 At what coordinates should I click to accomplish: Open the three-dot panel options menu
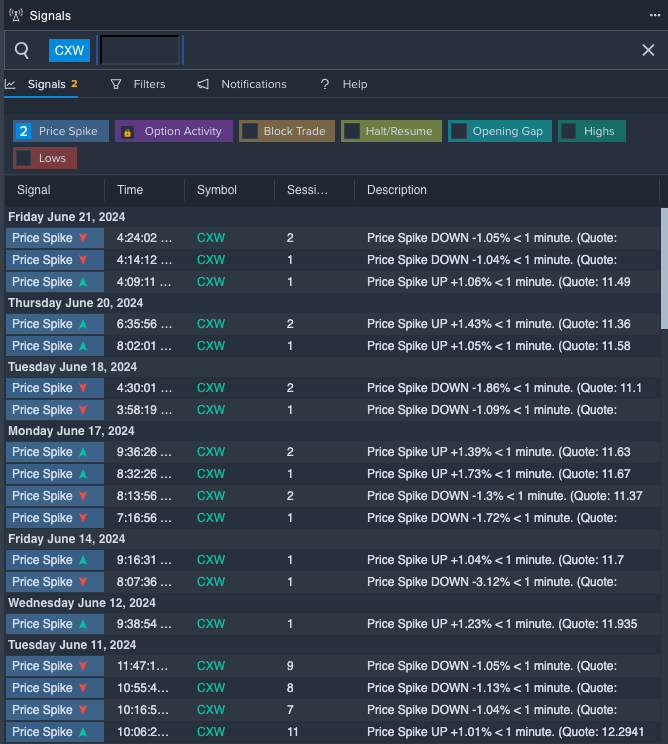655,15
